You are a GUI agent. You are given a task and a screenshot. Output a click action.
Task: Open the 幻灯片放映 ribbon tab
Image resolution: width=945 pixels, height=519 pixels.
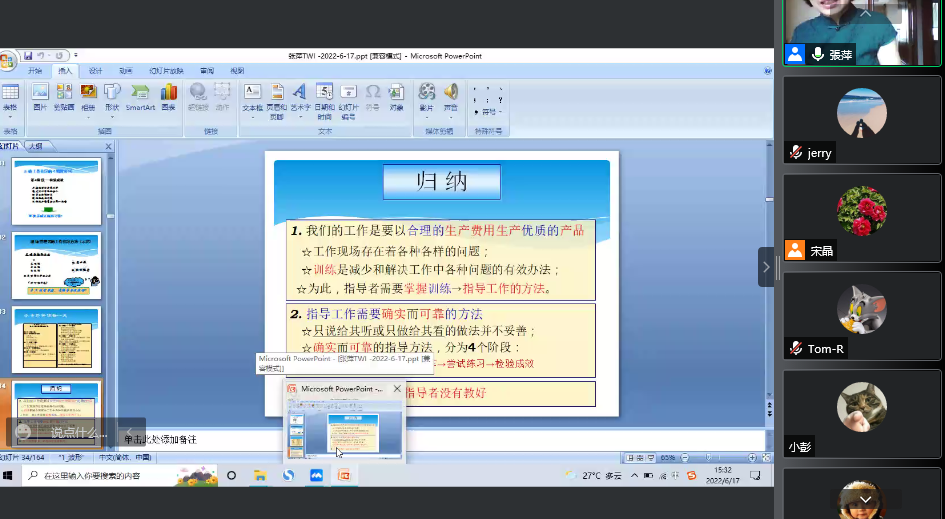coord(166,71)
